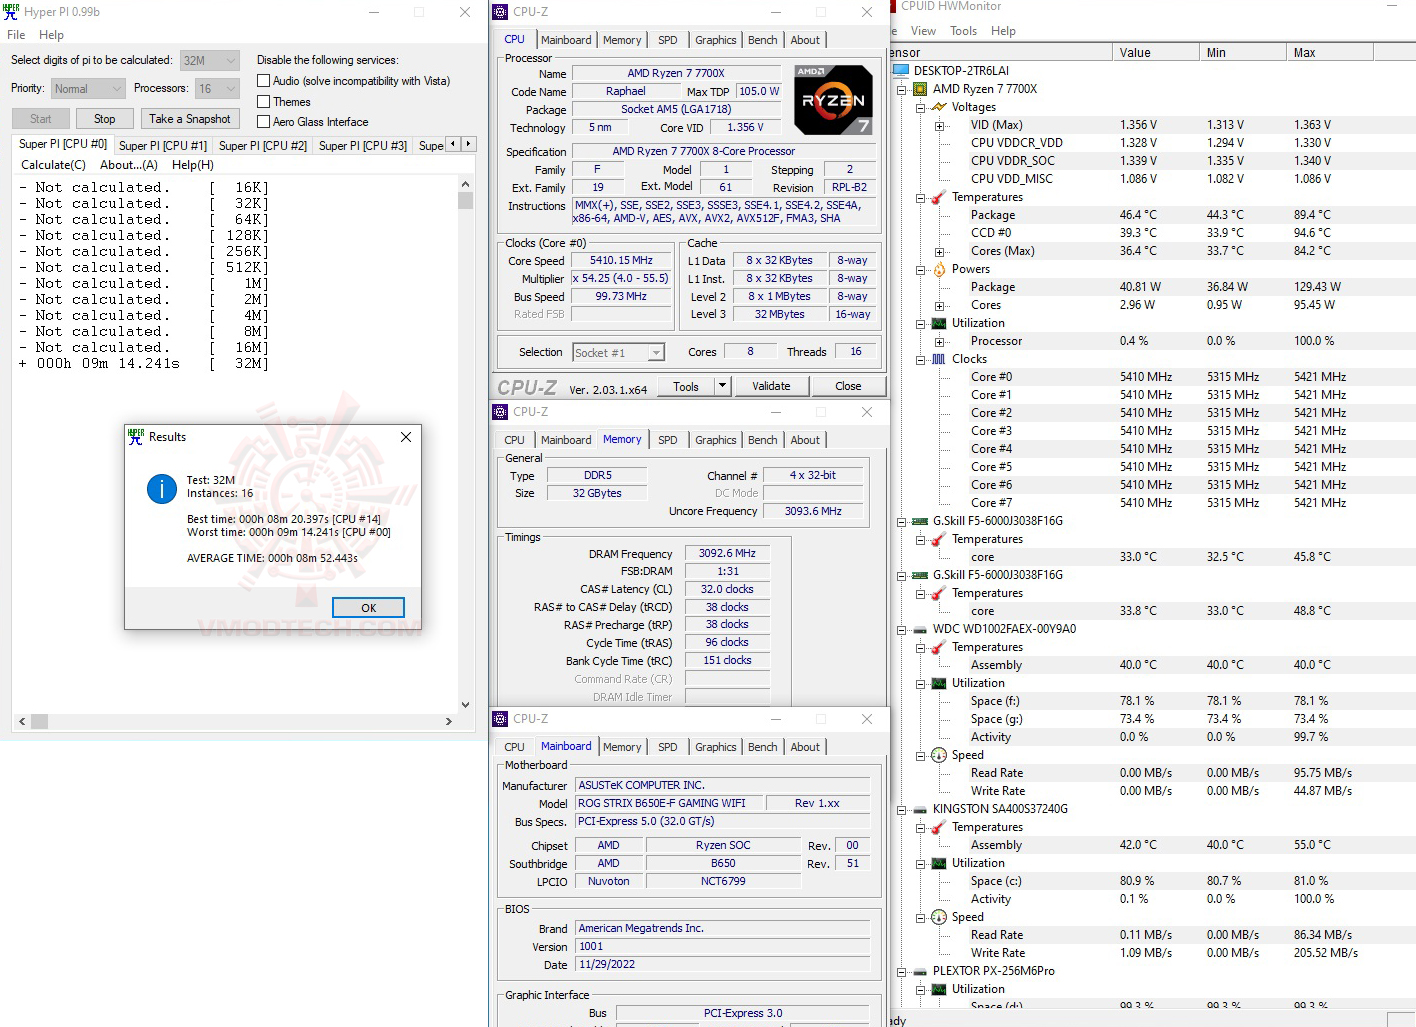The height and width of the screenshot is (1027, 1416).
Task: Click the thermometer icon beside CPU Temperatures
Action: (939, 197)
